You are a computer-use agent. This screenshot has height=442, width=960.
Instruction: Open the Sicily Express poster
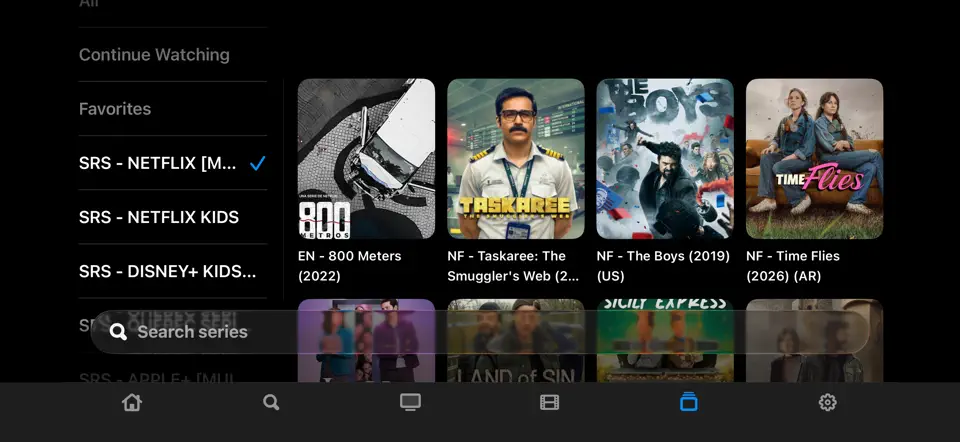[665, 340]
